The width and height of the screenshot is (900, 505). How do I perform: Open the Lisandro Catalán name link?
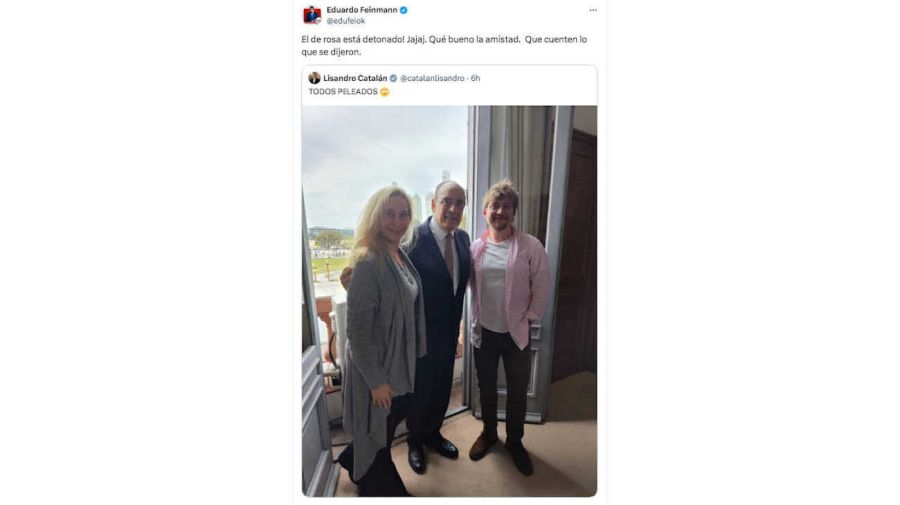pos(355,78)
